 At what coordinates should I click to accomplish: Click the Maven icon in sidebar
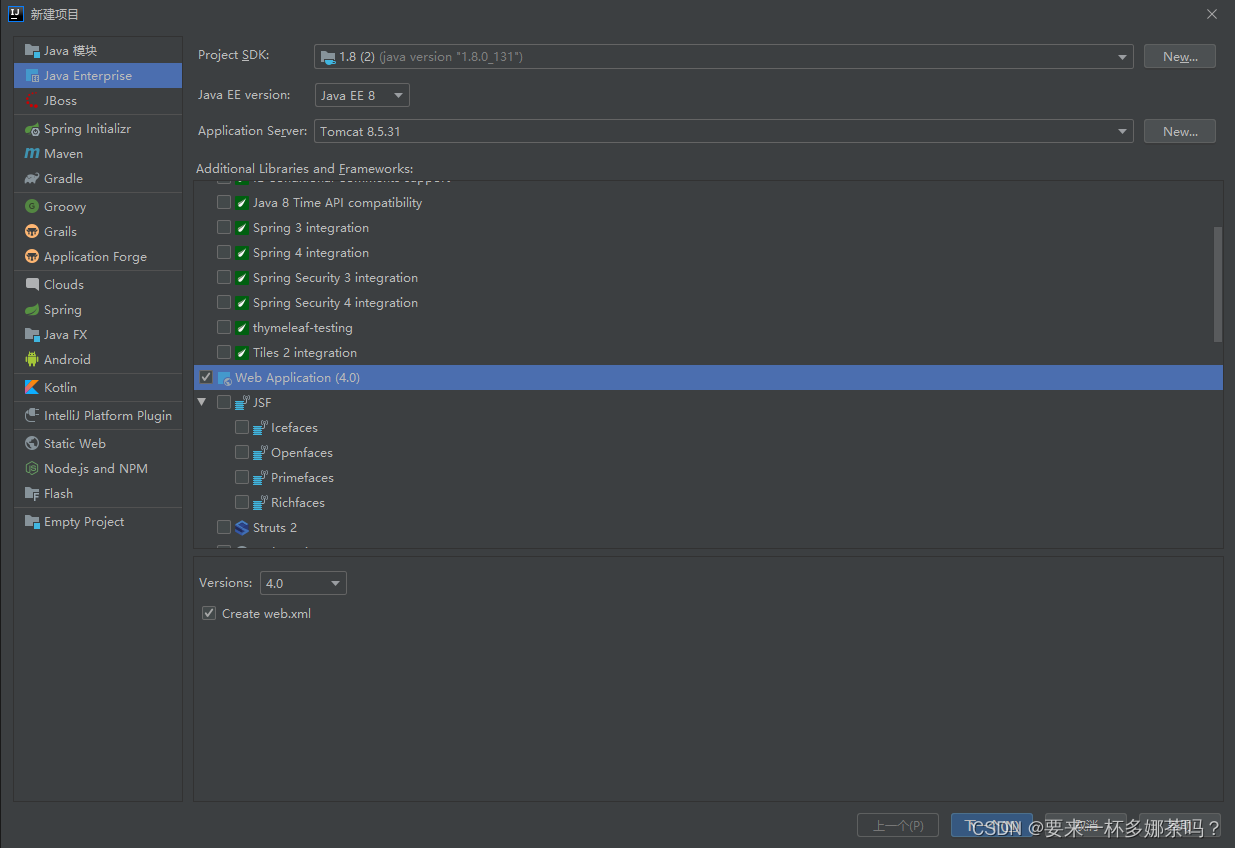(x=32, y=154)
